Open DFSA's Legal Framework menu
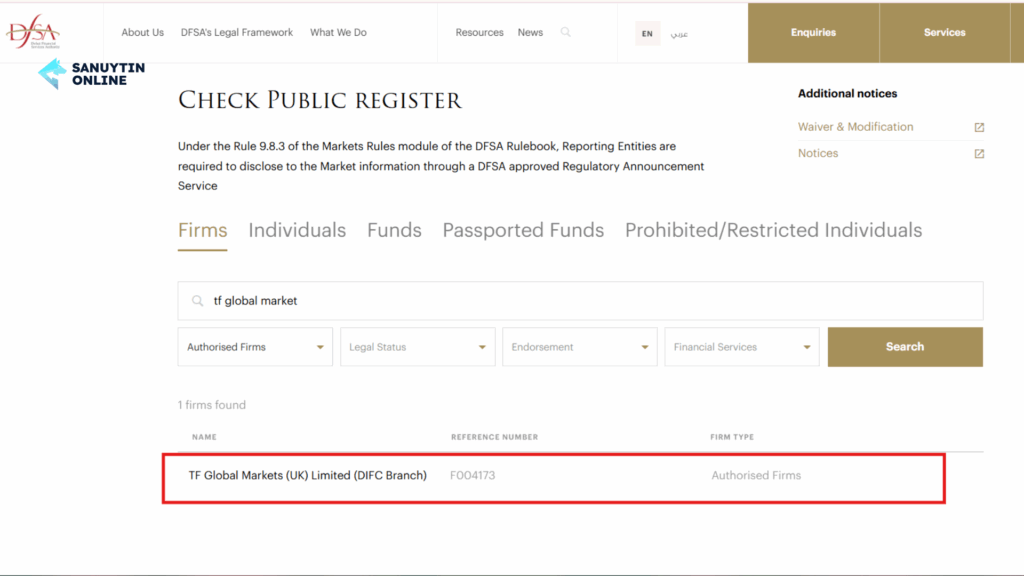The height and width of the screenshot is (576, 1024). click(x=236, y=32)
